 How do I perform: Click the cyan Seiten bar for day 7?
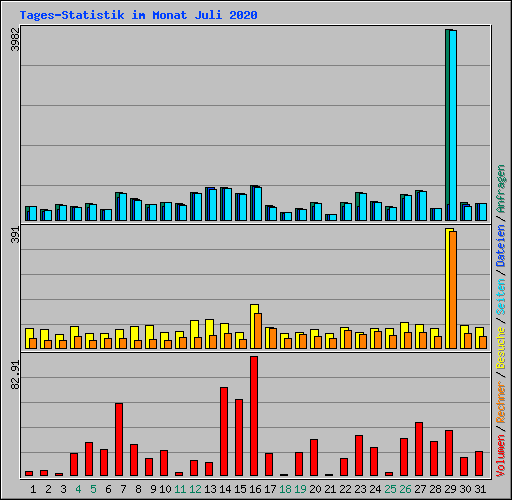[x=123, y=207]
